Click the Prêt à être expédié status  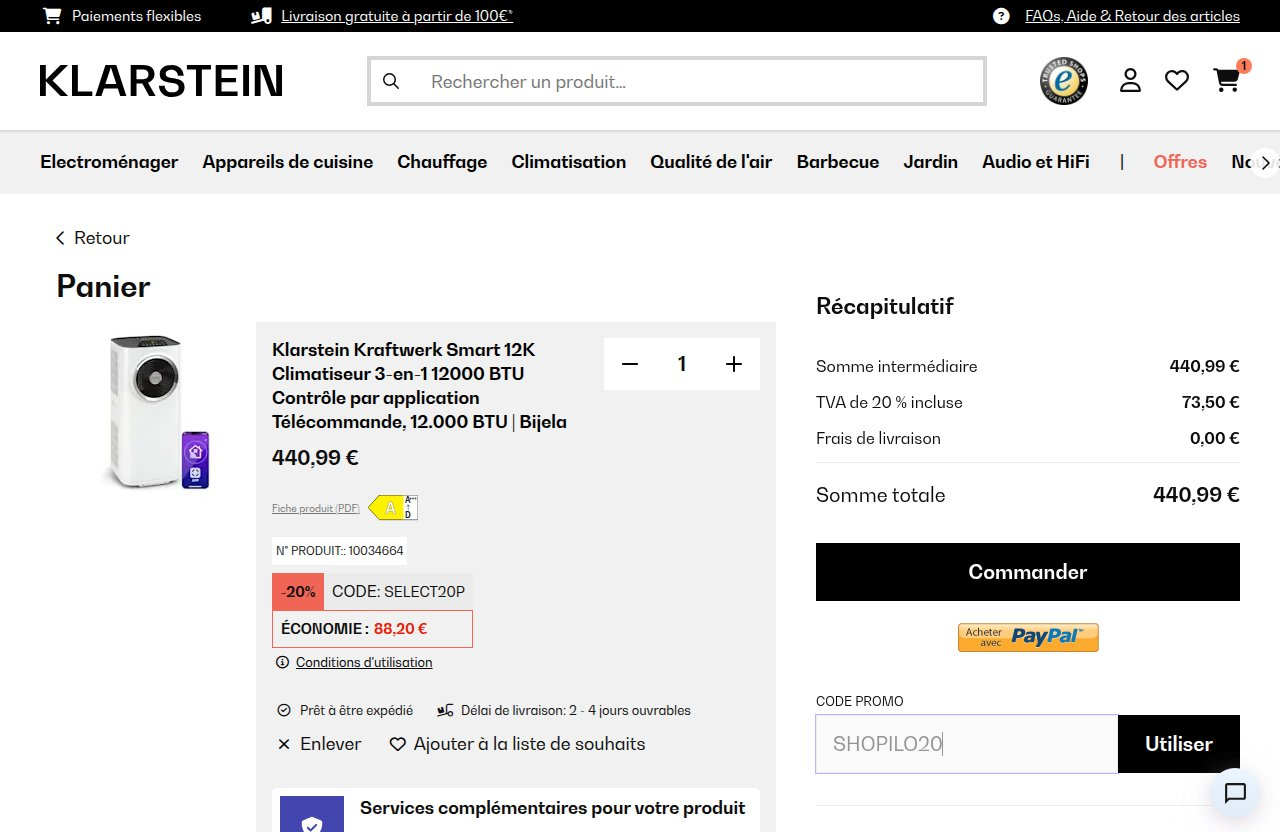[345, 711]
